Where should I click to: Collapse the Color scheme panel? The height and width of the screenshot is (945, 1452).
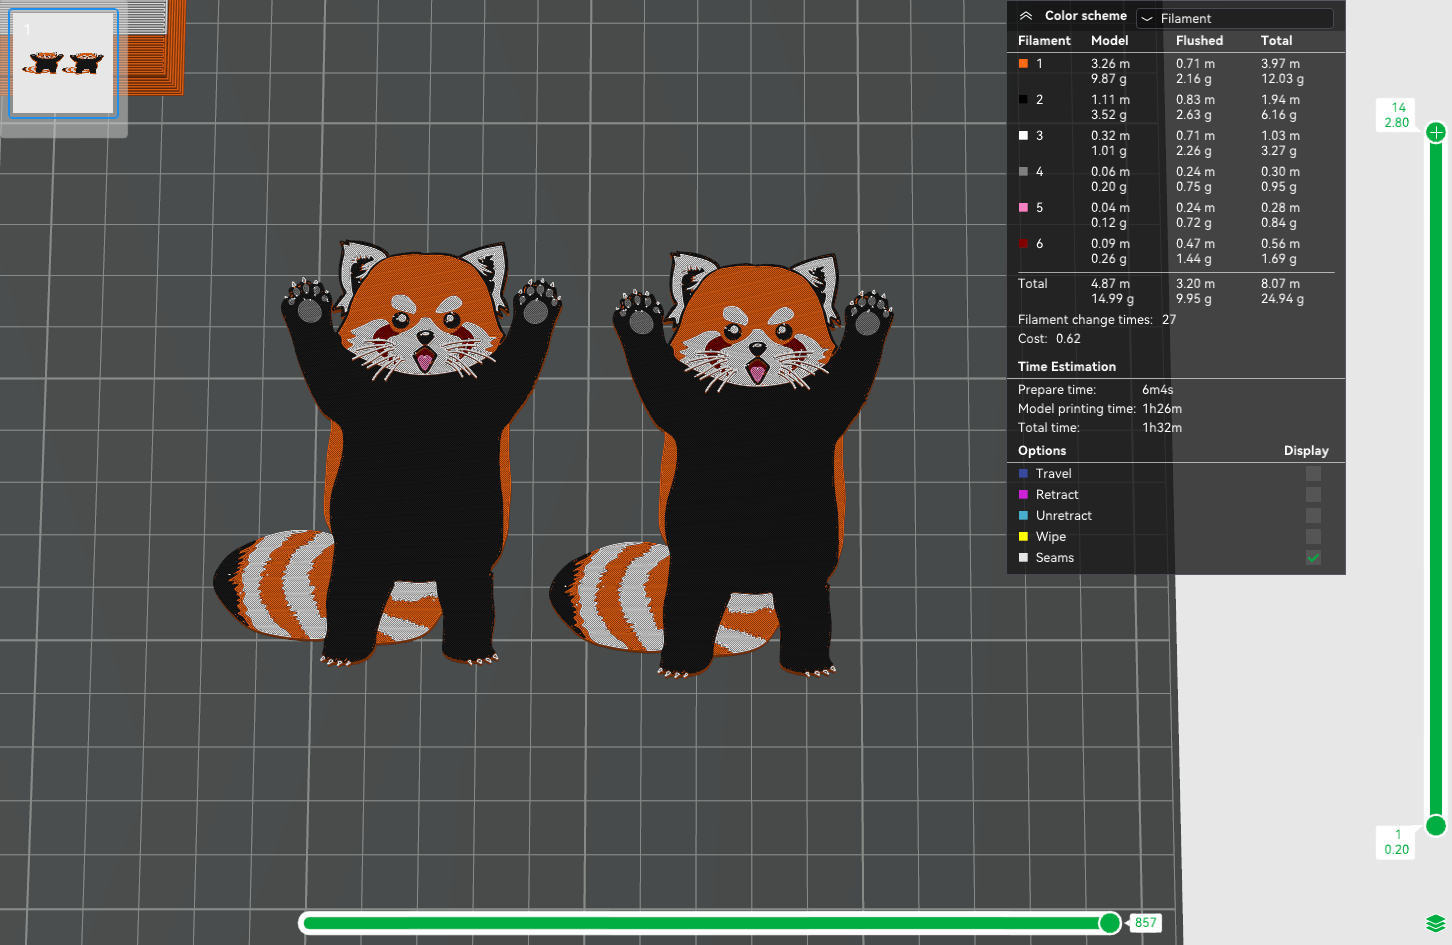[x=1024, y=15]
